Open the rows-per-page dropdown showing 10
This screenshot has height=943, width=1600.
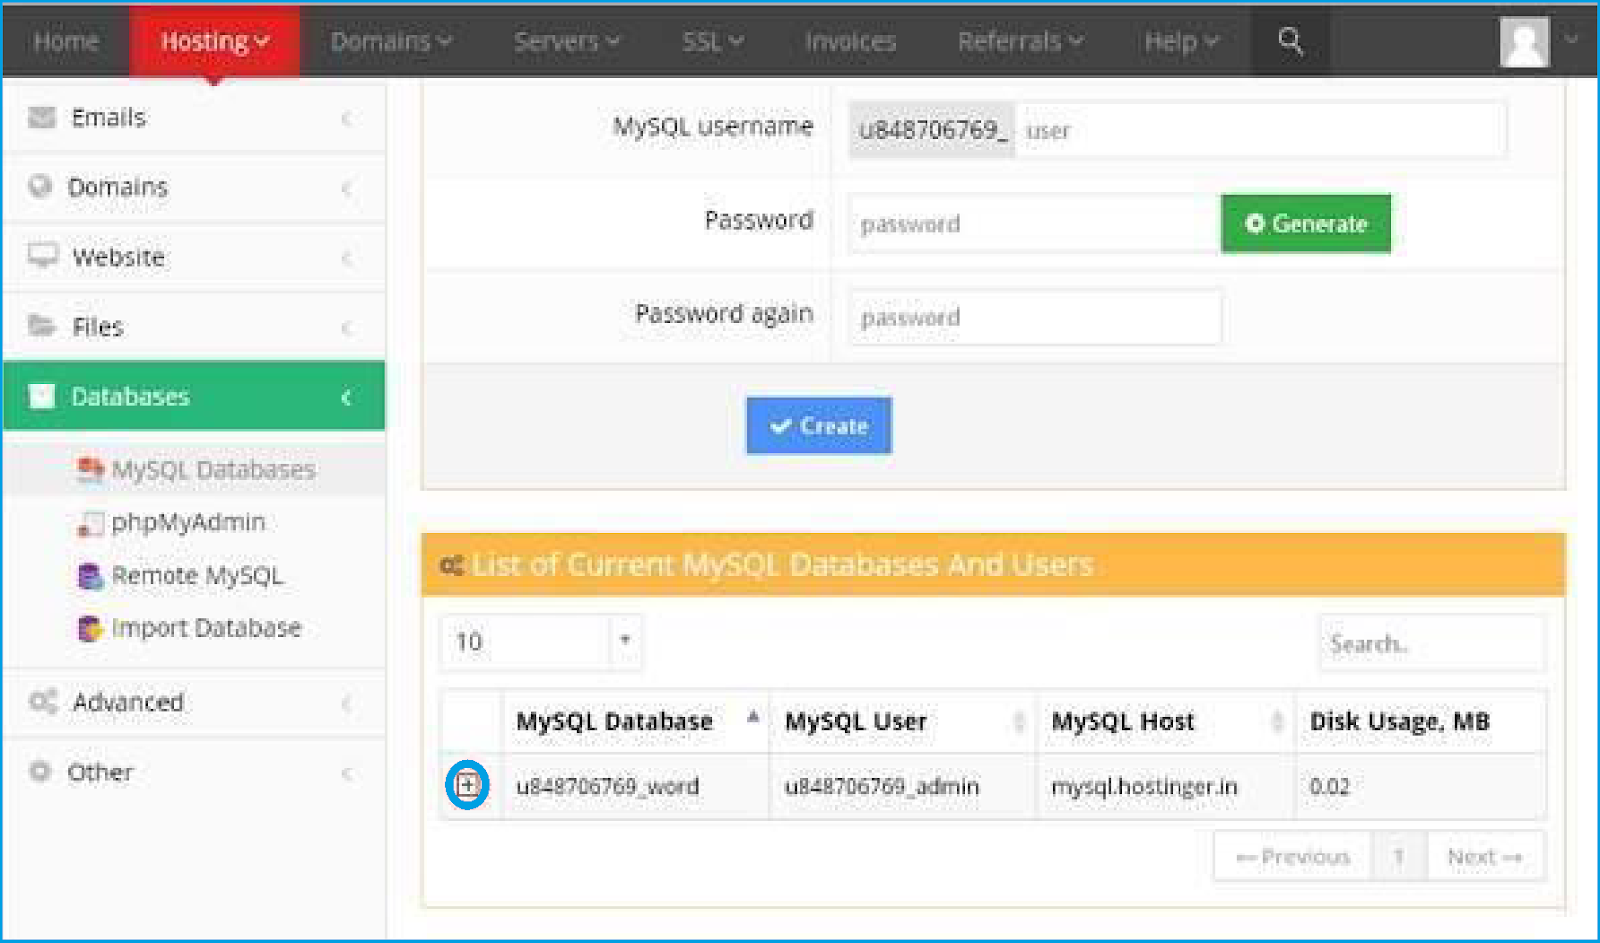point(540,641)
